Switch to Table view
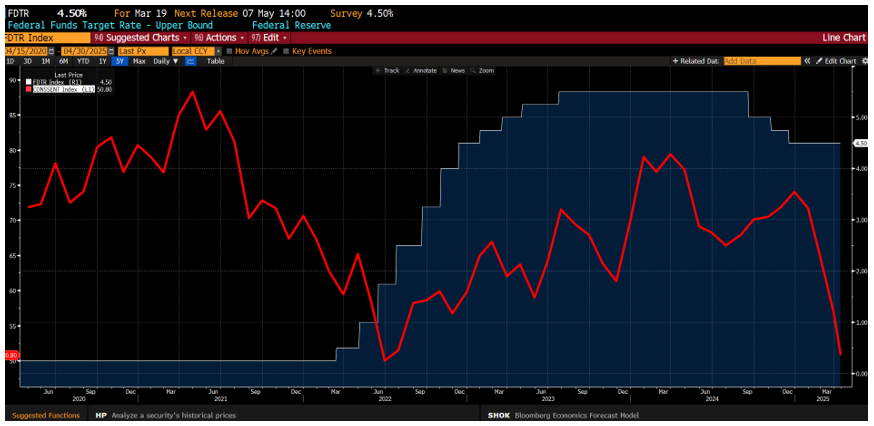874x426 pixels. pyautogui.click(x=215, y=61)
